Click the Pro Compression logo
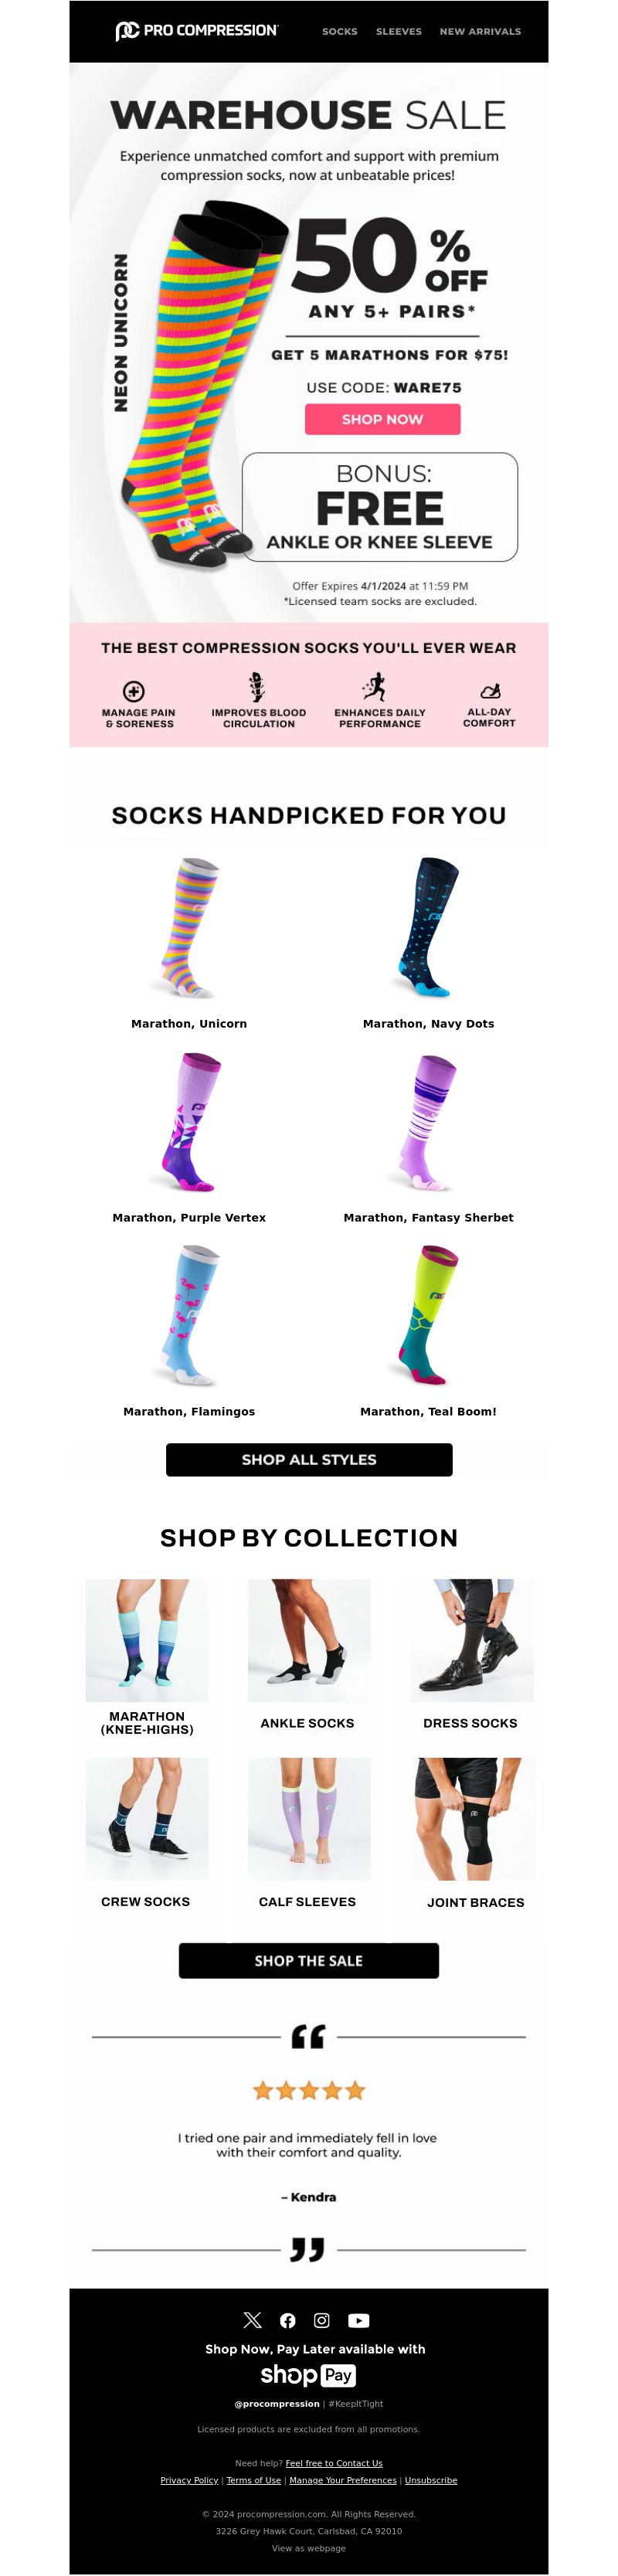618x2576 pixels. tap(196, 31)
